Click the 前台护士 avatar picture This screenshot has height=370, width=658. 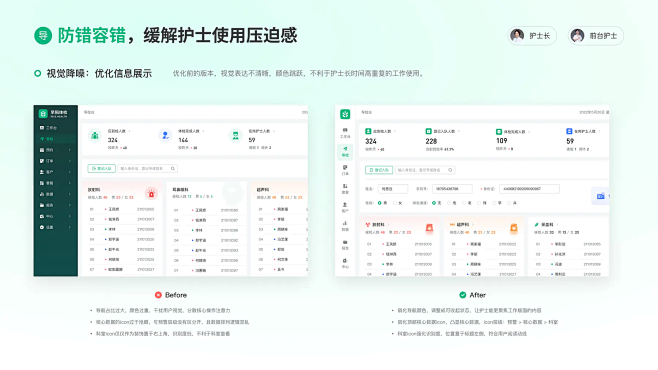577,36
